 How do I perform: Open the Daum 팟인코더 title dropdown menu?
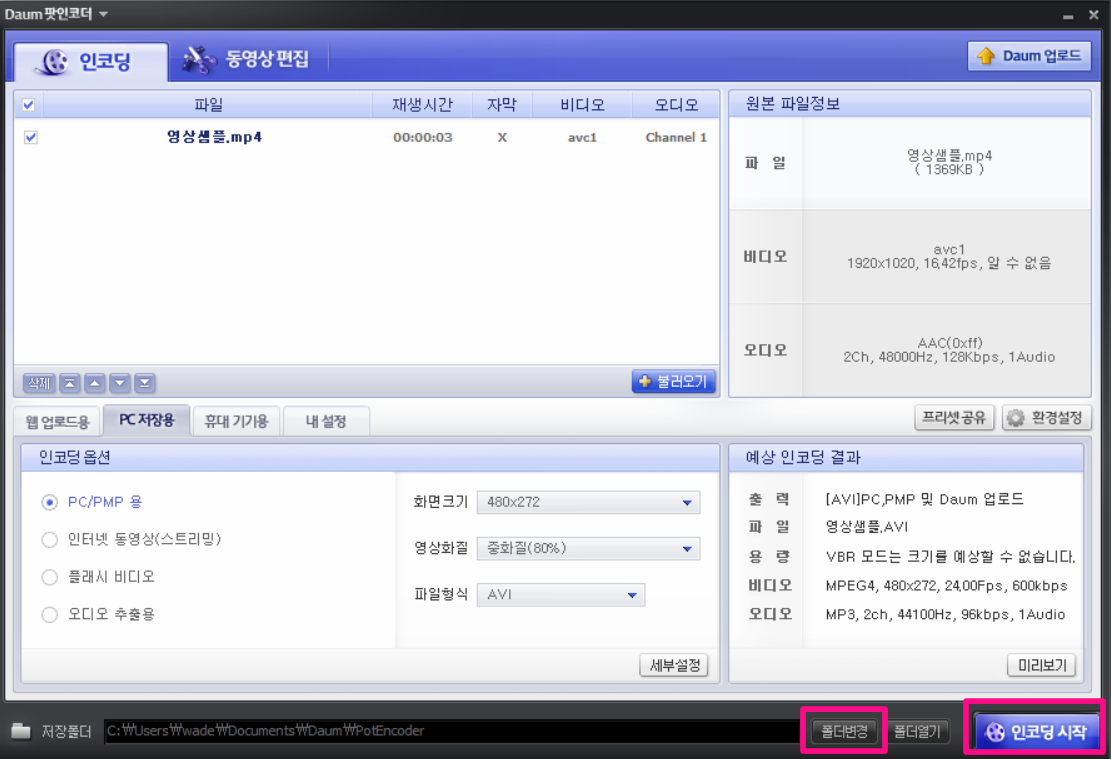[103, 14]
